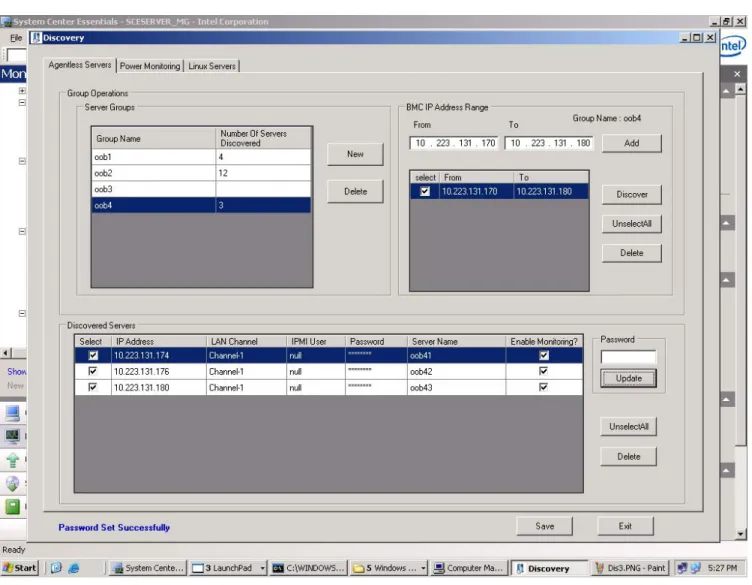Open the LaunchPad taskbar group dropdown arrow
Screen dimensions: 752x585
coord(262,568)
